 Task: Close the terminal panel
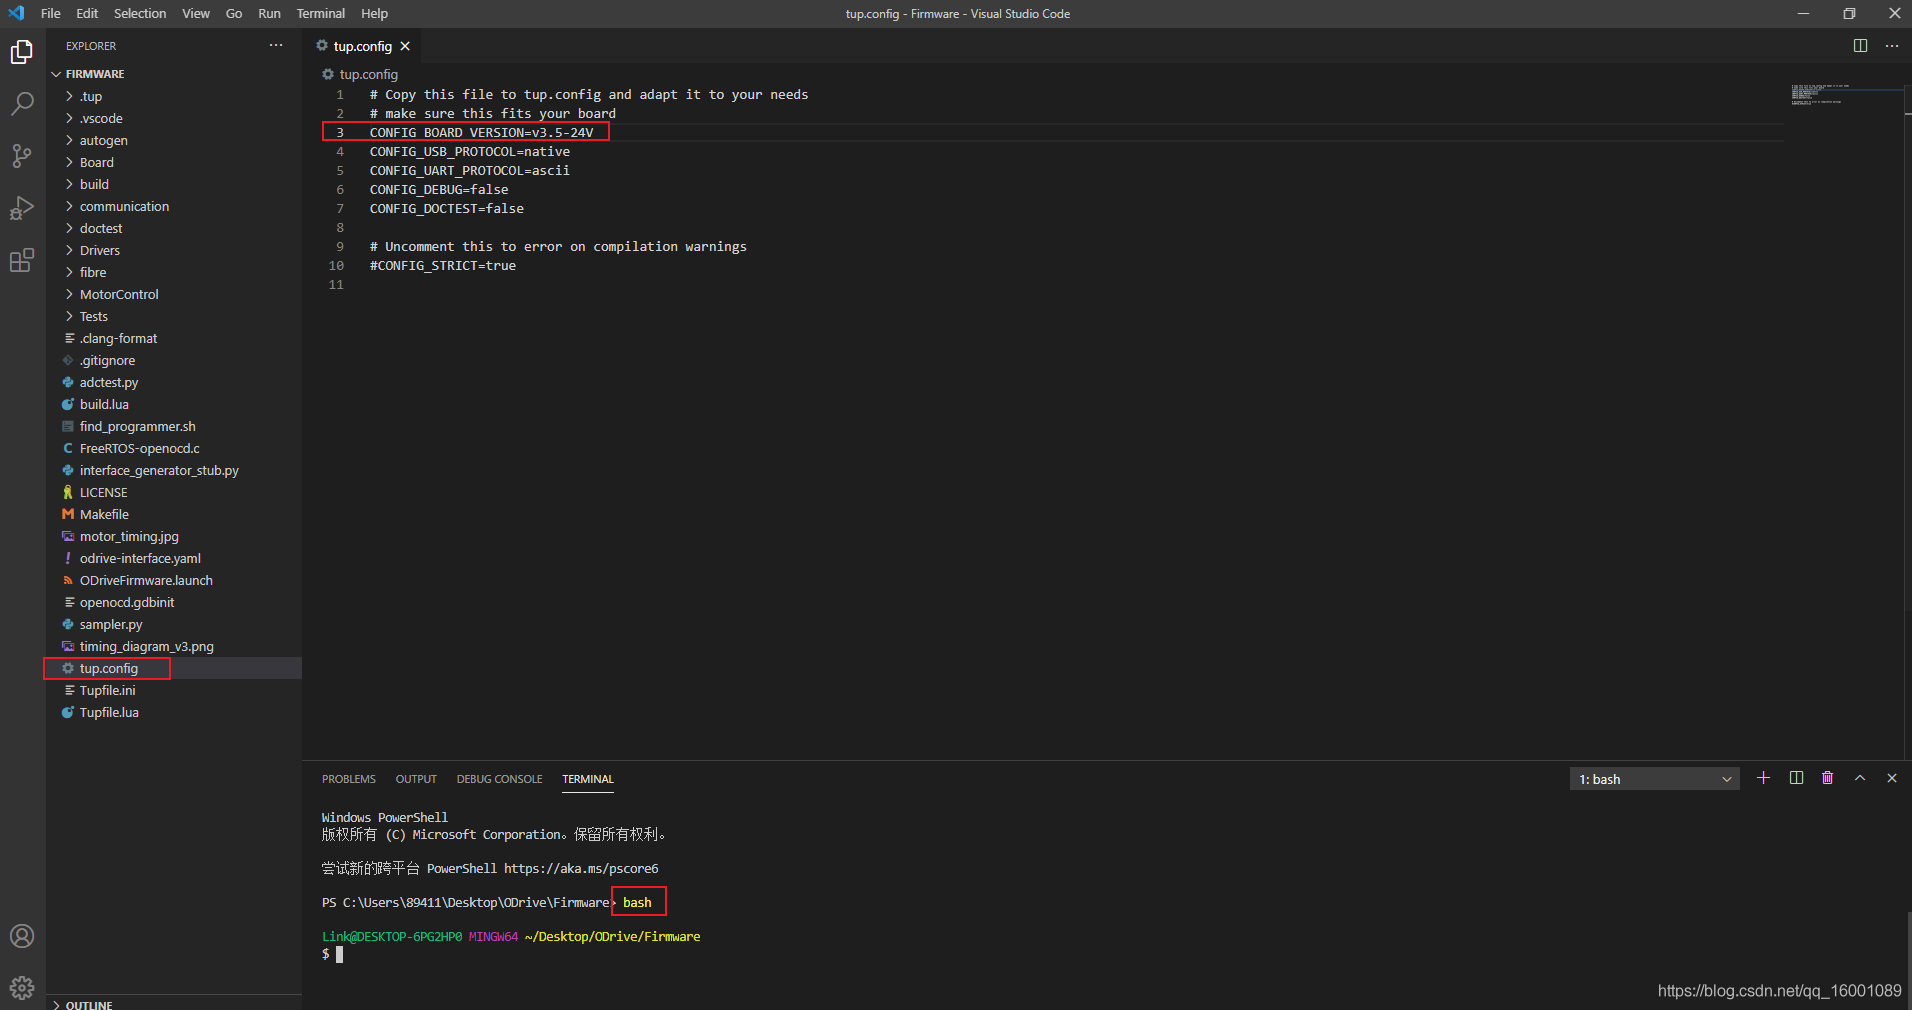click(1892, 778)
